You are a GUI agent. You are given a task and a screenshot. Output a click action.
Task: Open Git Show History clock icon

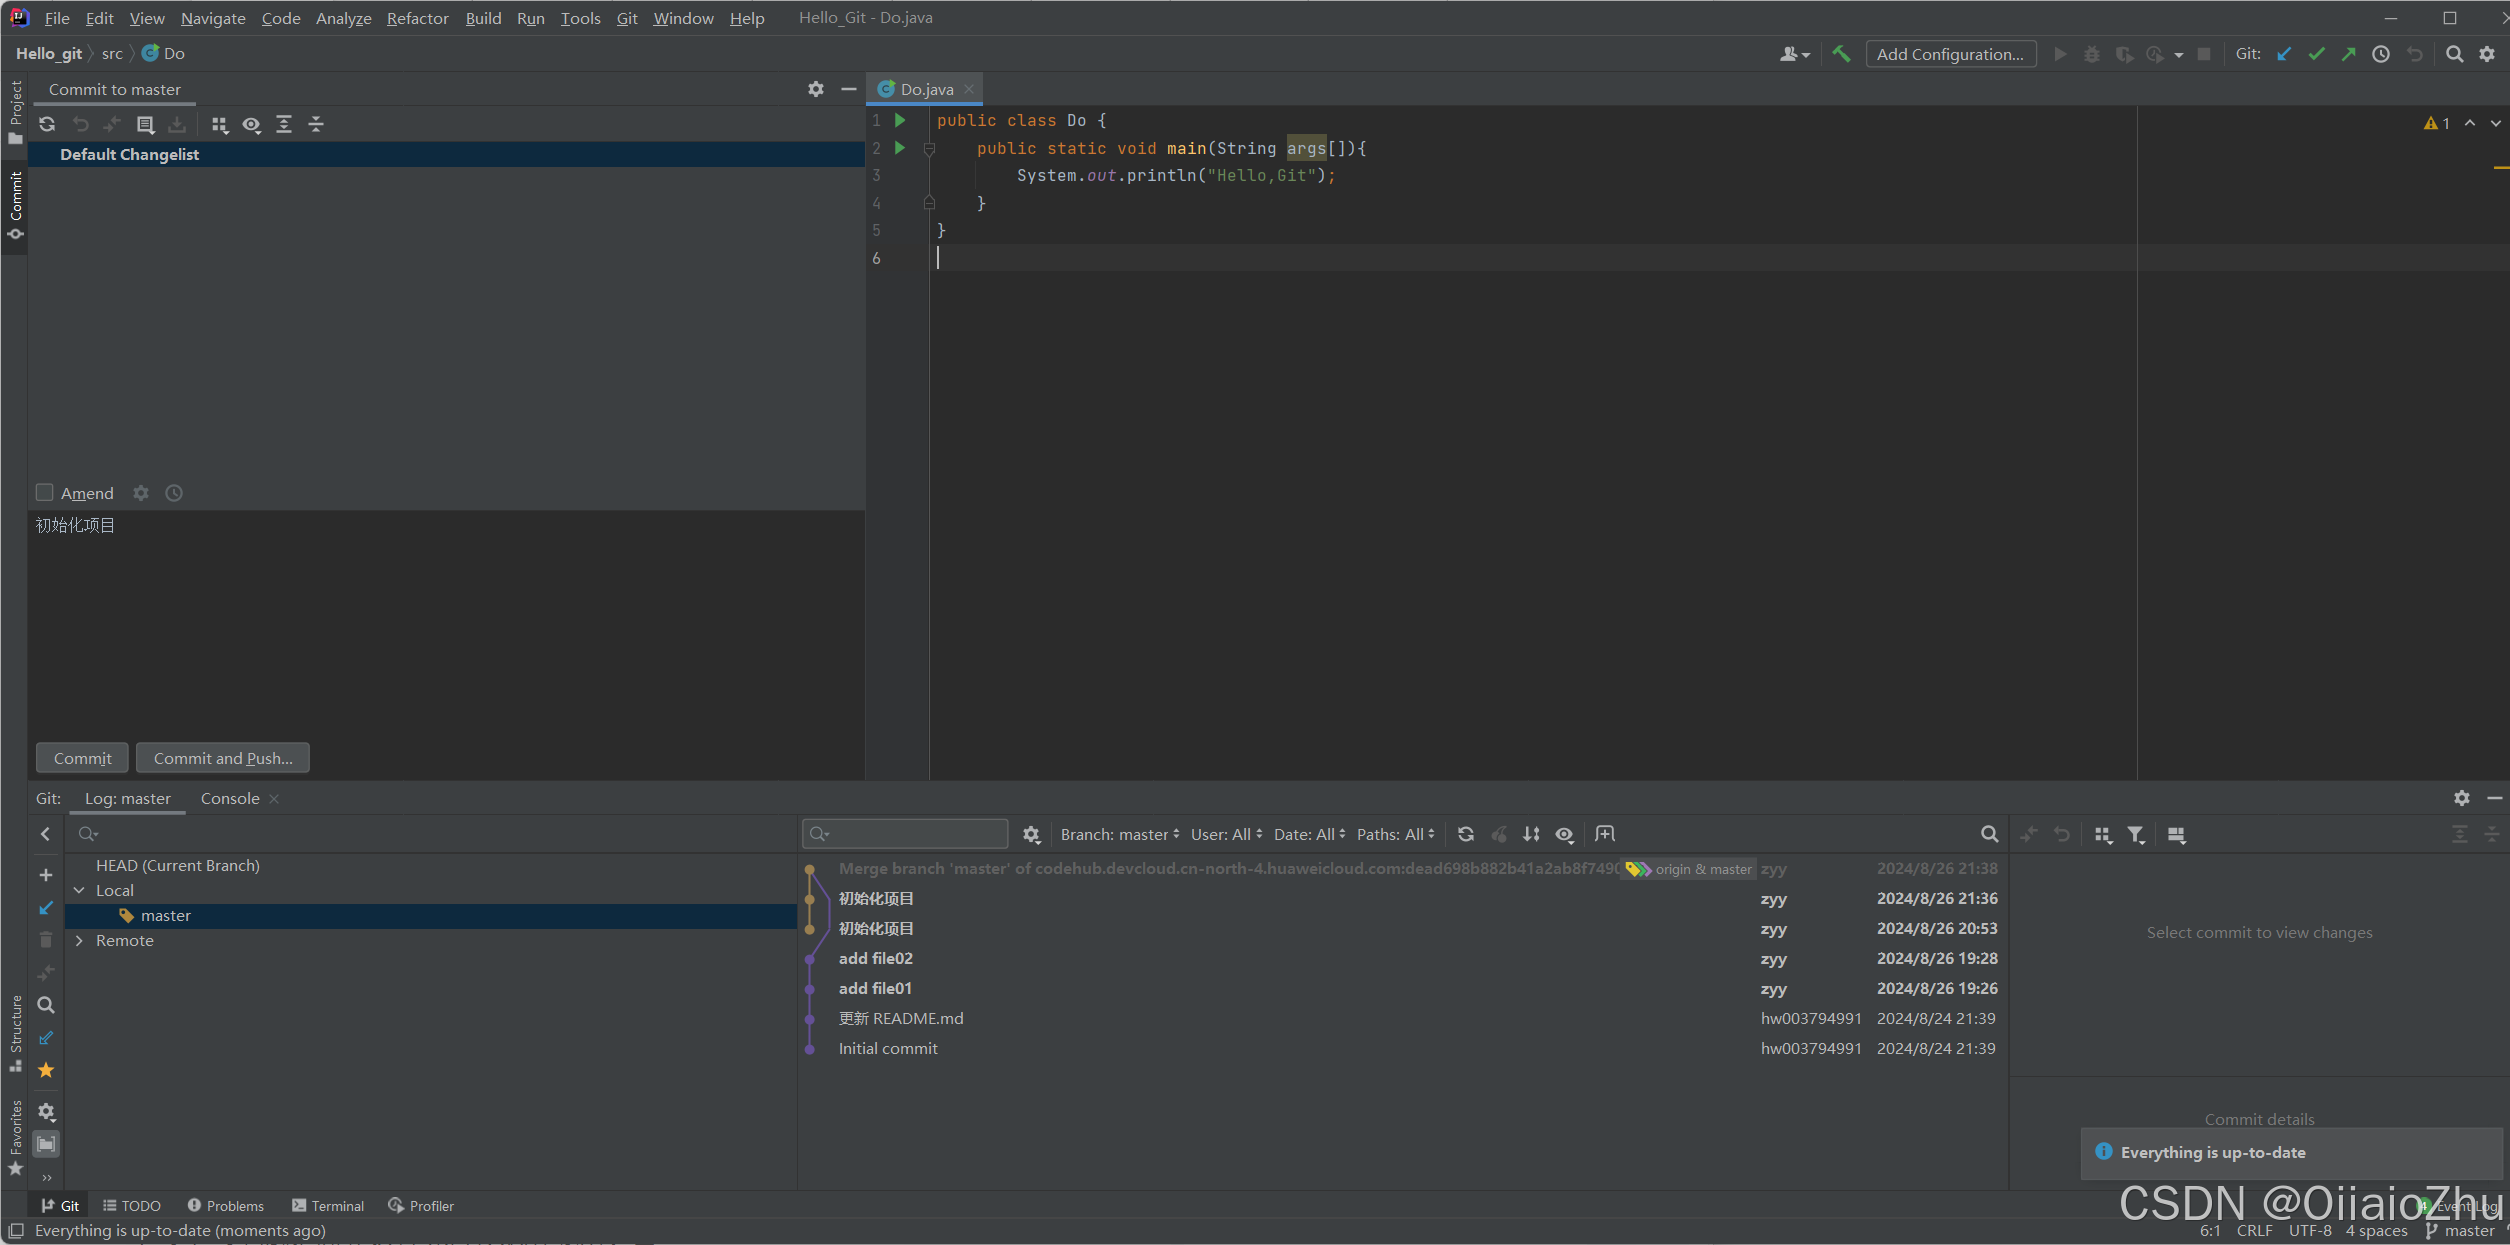(x=2381, y=54)
